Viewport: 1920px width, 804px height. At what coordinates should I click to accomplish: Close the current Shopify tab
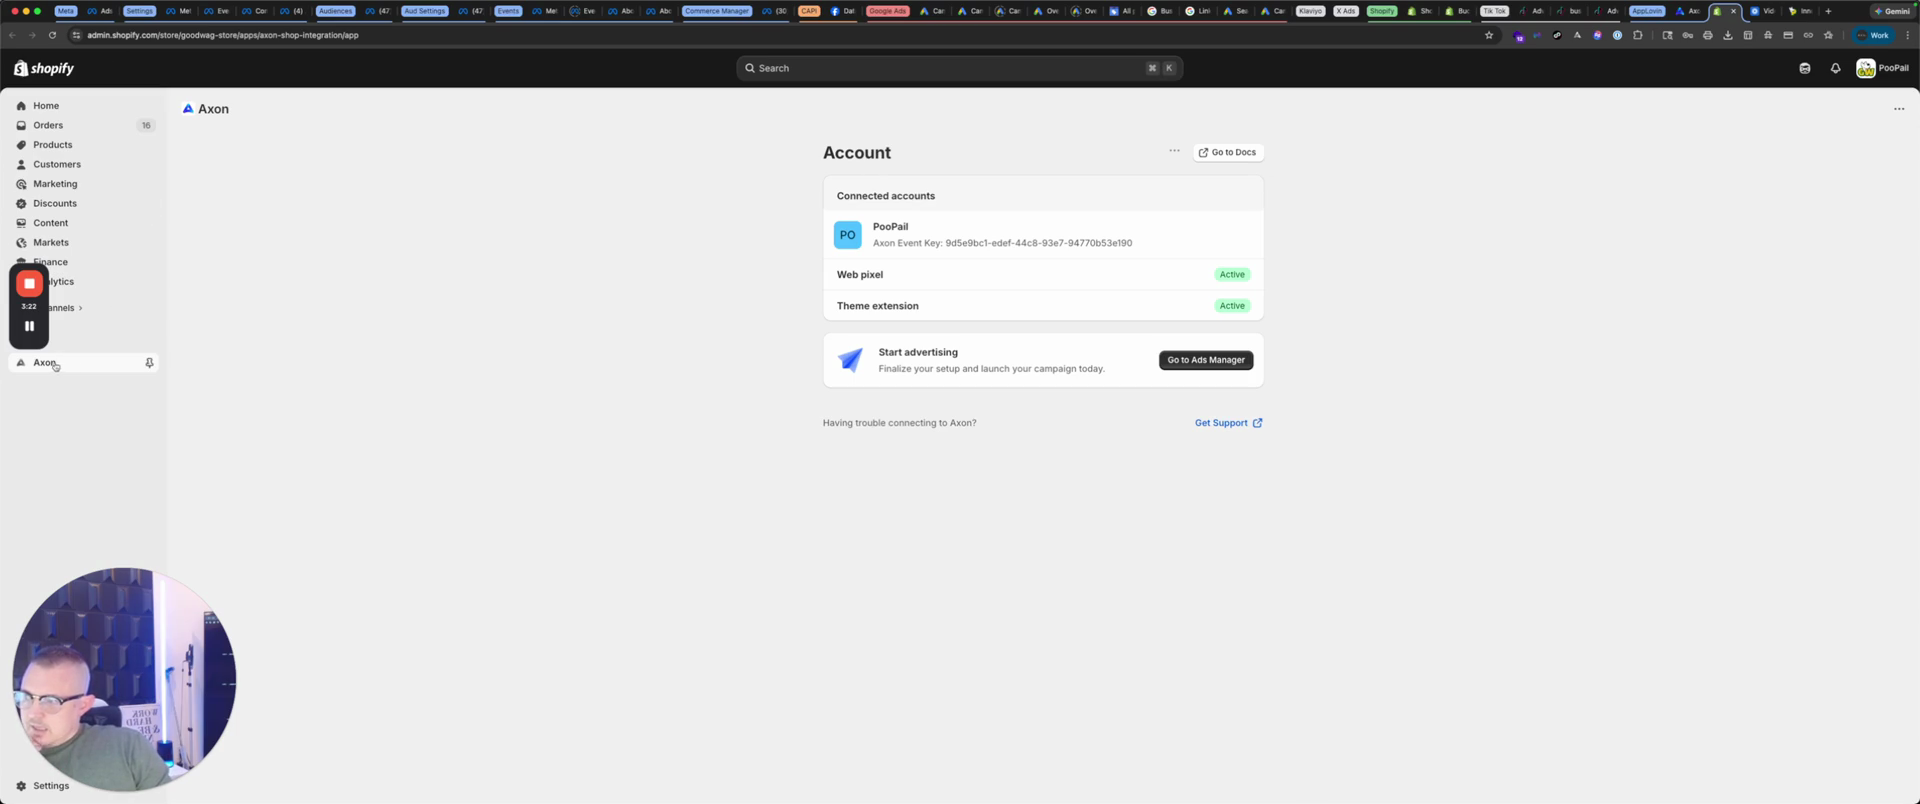pyautogui.click(x=1733, y=11)
